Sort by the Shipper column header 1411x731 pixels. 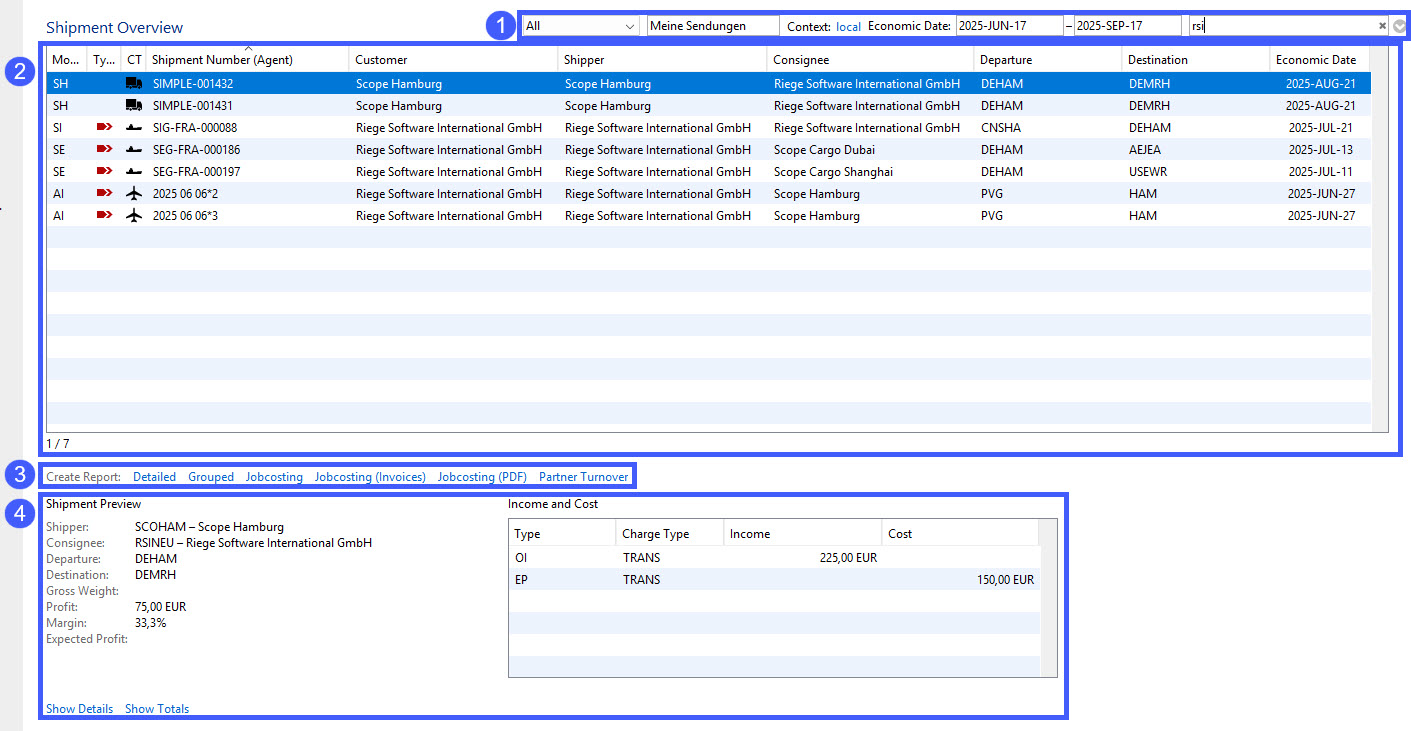tap(663, 60)
